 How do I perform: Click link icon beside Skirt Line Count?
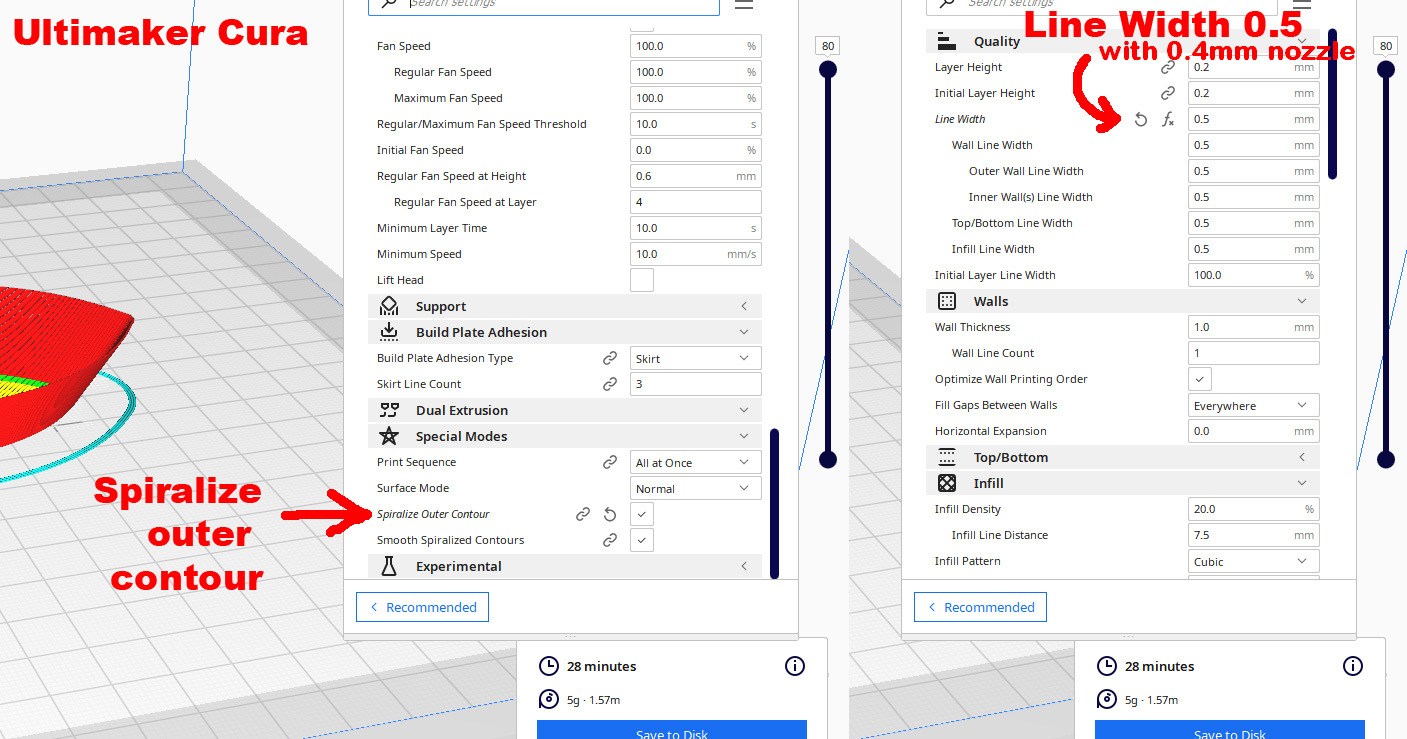pos(609,384)
